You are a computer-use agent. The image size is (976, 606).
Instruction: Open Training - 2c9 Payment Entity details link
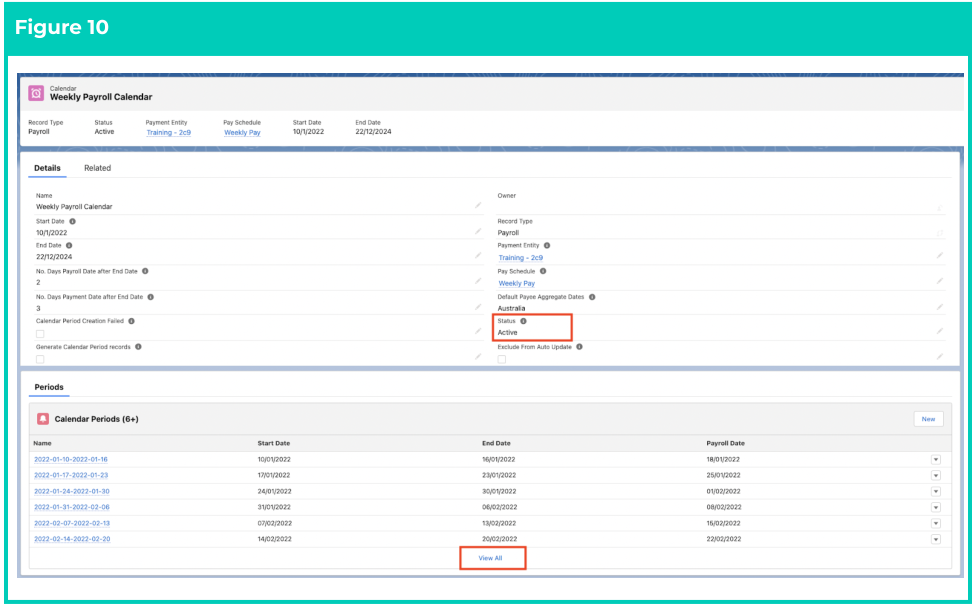[x=520, y=258]
